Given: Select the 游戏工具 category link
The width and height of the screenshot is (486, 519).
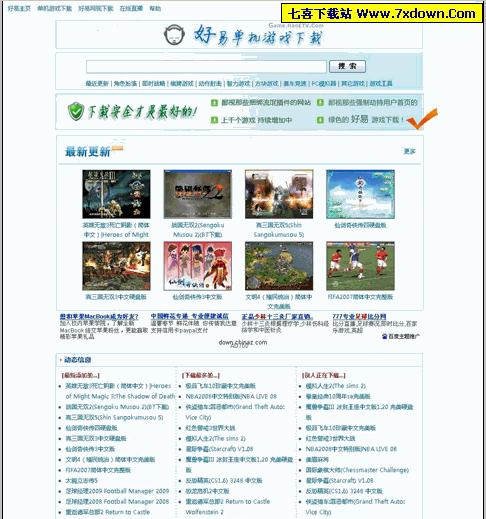Looking at the screenshot, I should click(x=381, y=83).
